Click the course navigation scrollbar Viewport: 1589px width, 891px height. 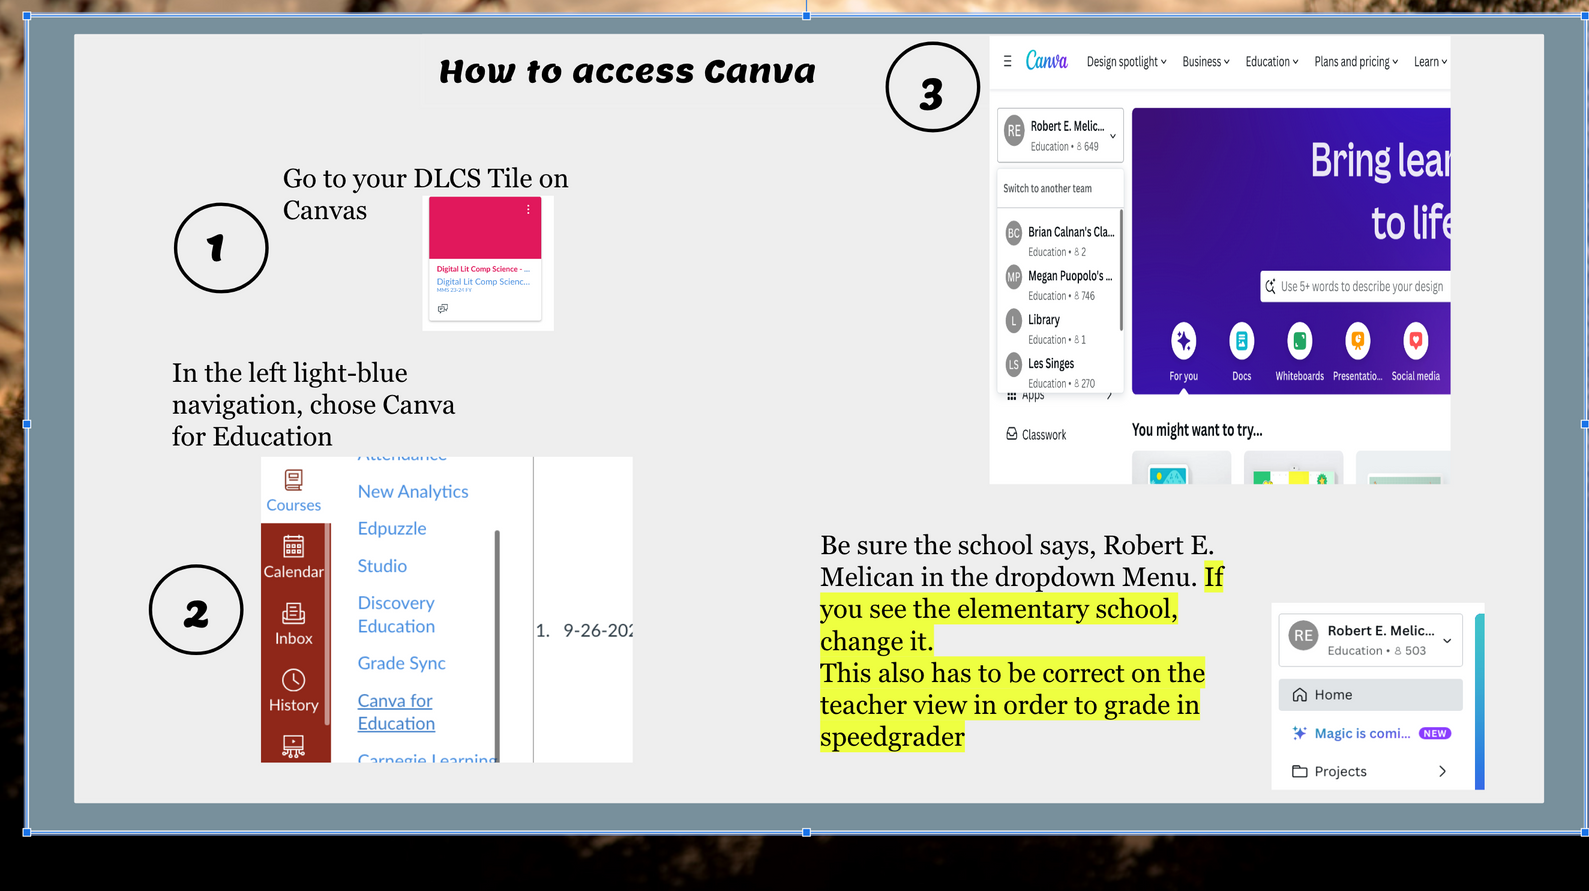click(x=497, y=645)
